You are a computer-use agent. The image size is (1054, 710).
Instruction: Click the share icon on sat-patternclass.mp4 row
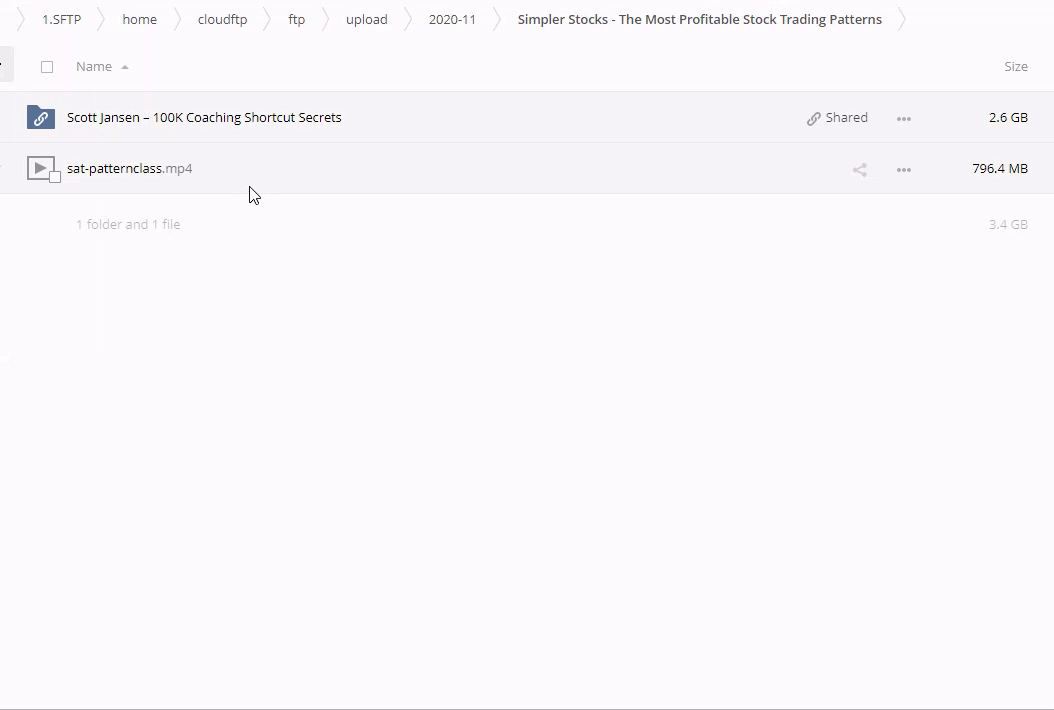pos(859,169)
